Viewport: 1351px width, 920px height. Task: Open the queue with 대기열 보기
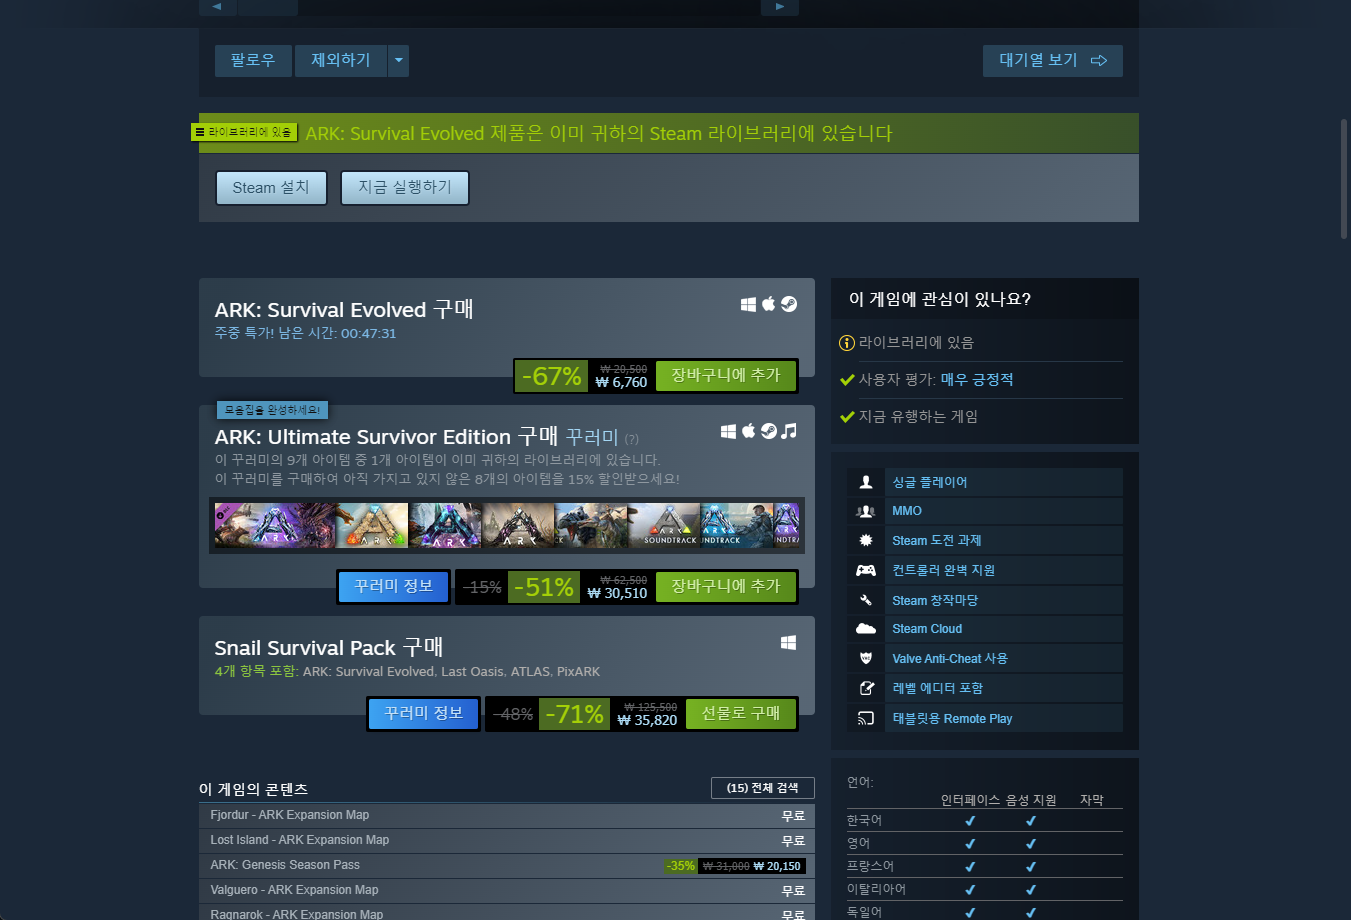tap(1052, 61)
